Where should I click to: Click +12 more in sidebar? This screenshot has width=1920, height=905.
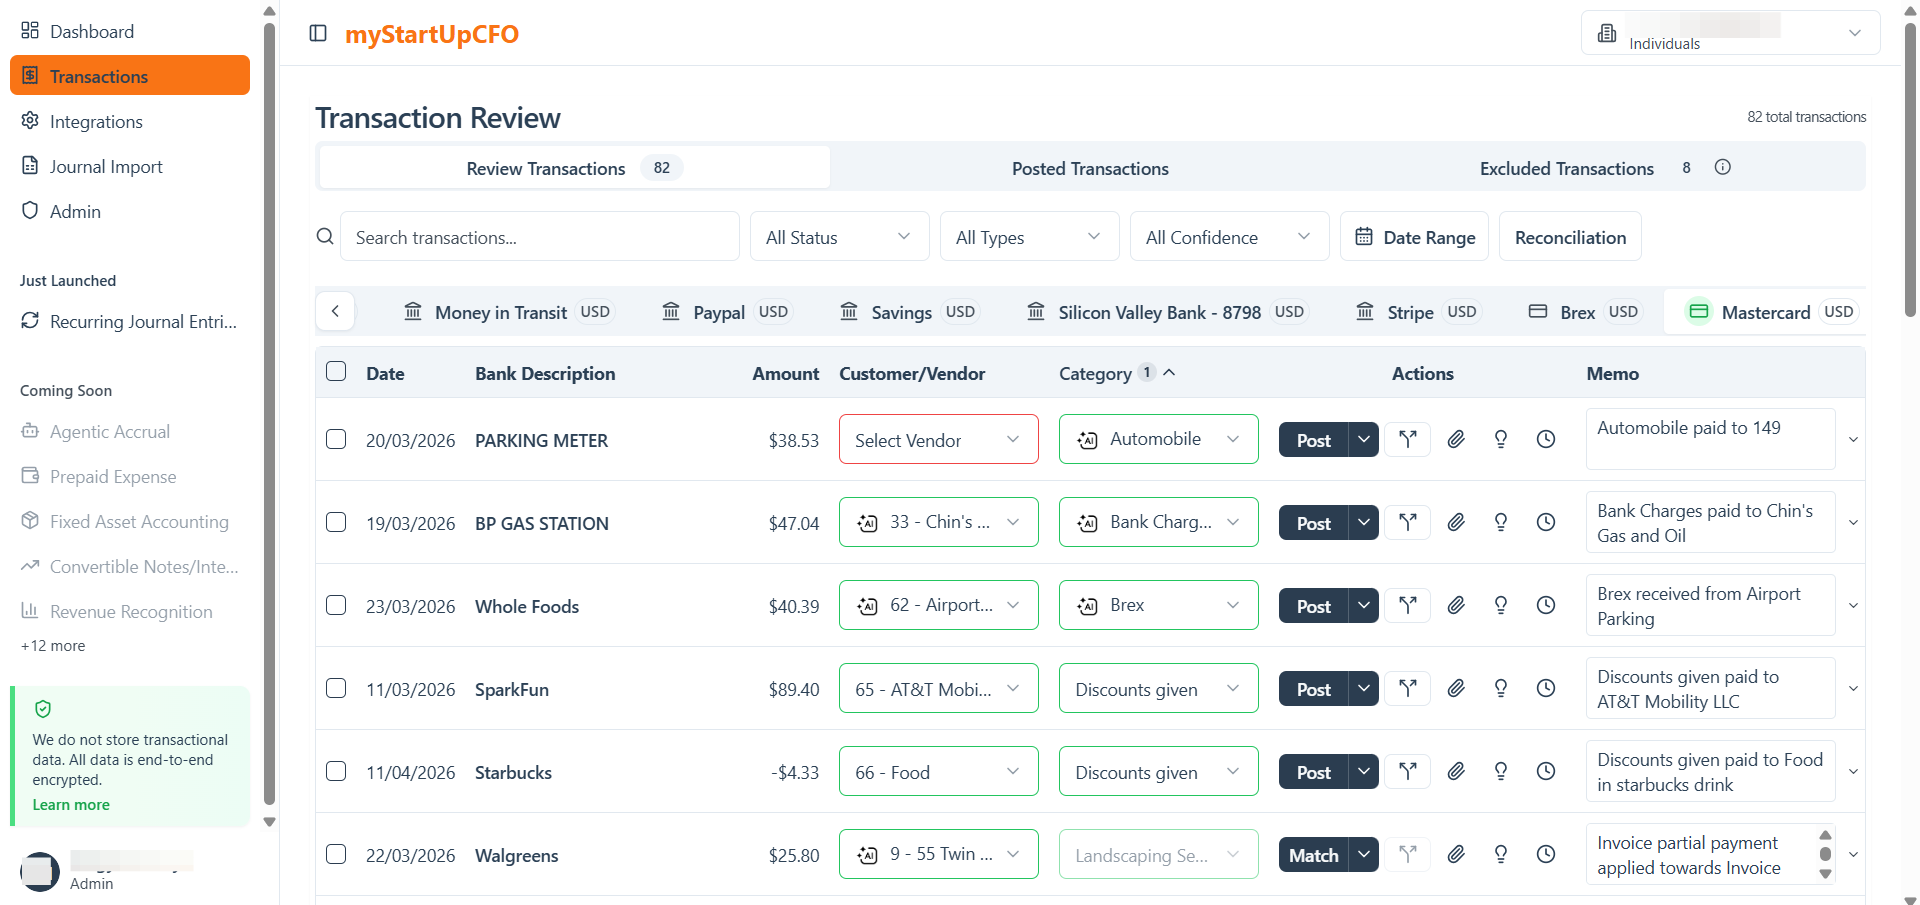tap(53, 646)
